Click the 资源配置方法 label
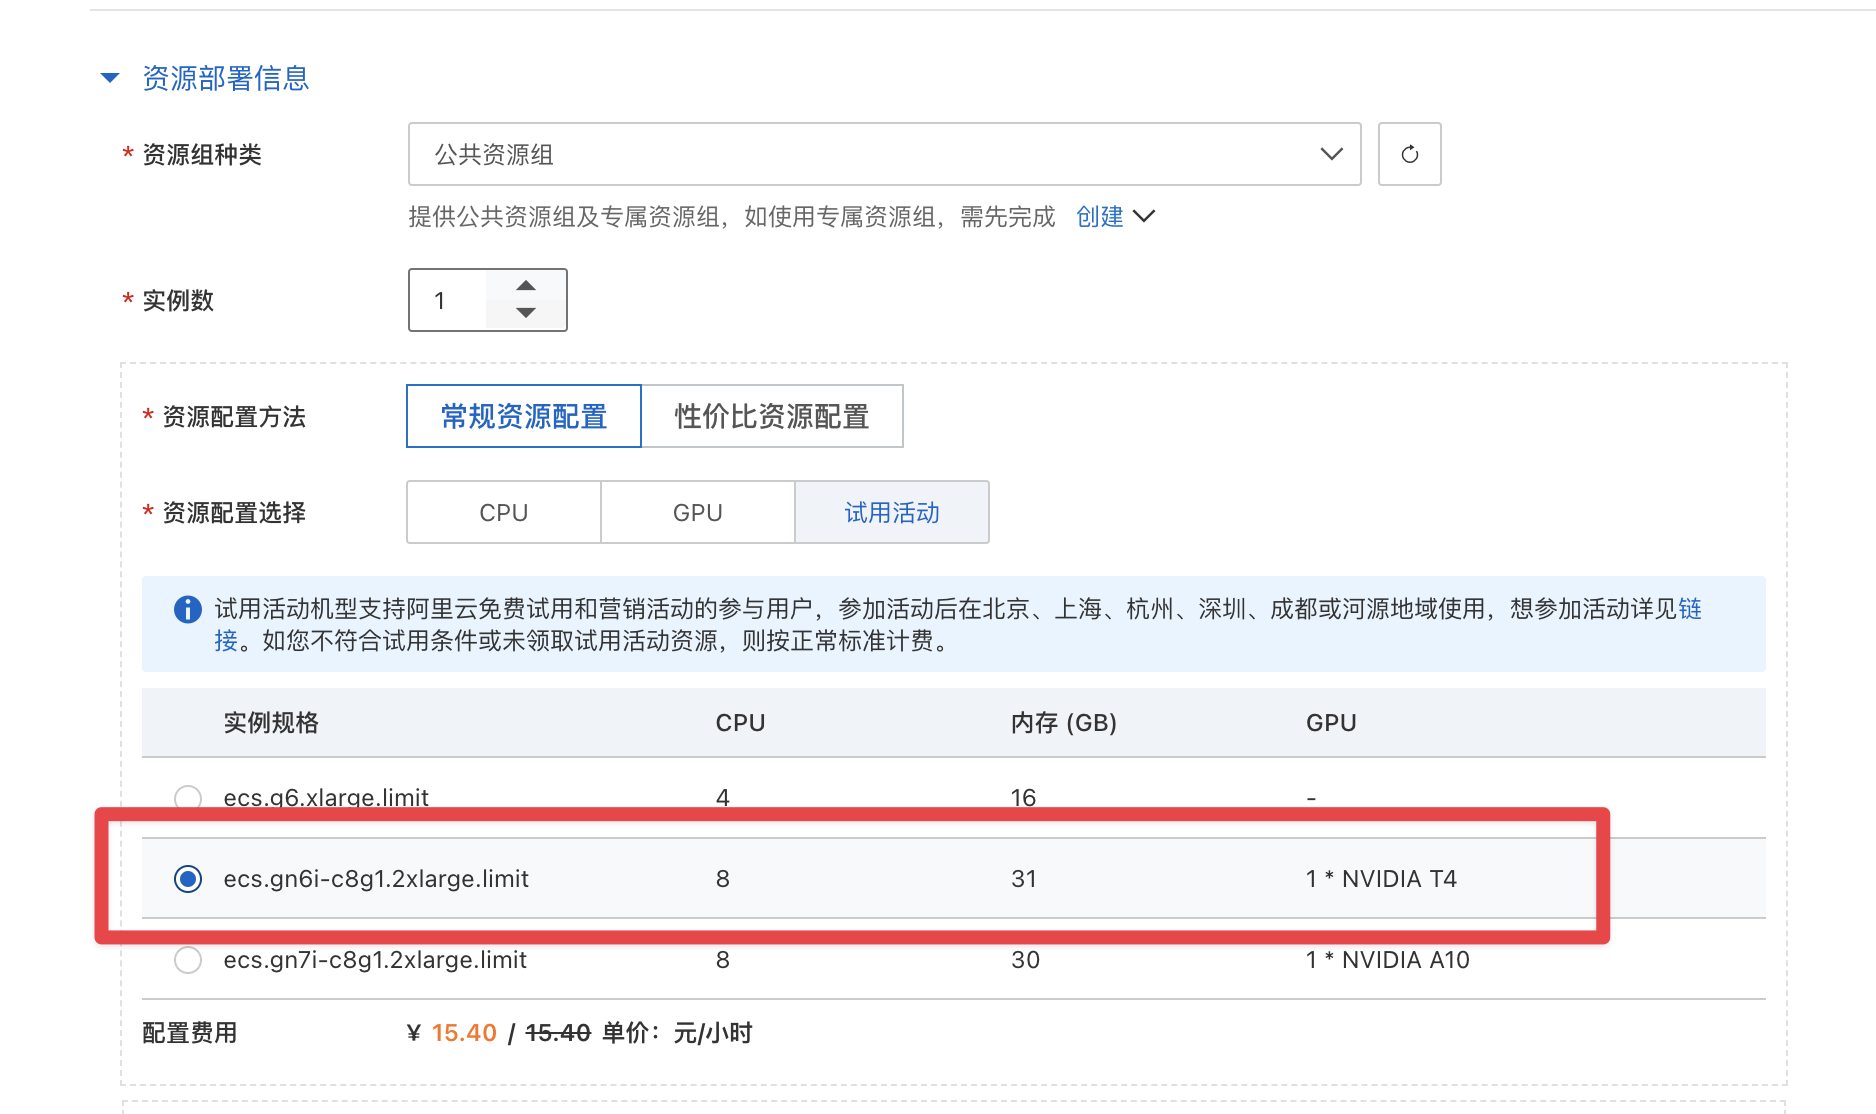The image size is (1876, 1114). [234, 417]
